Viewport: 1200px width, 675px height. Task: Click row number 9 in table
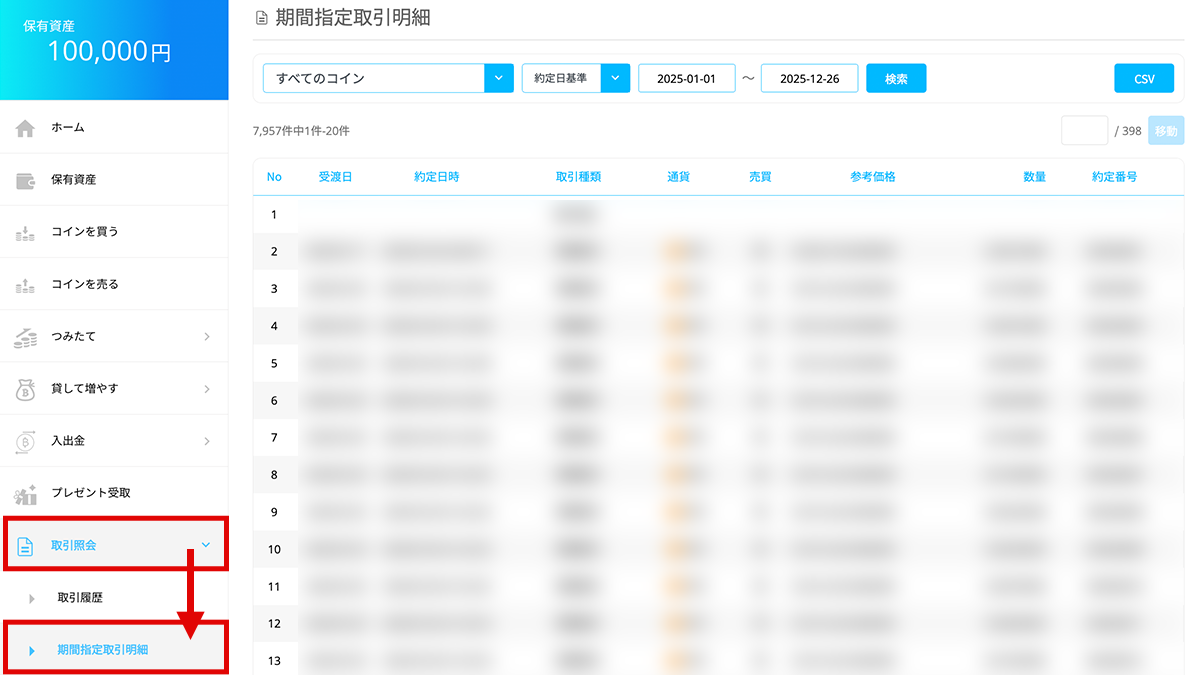coord(274,512)
